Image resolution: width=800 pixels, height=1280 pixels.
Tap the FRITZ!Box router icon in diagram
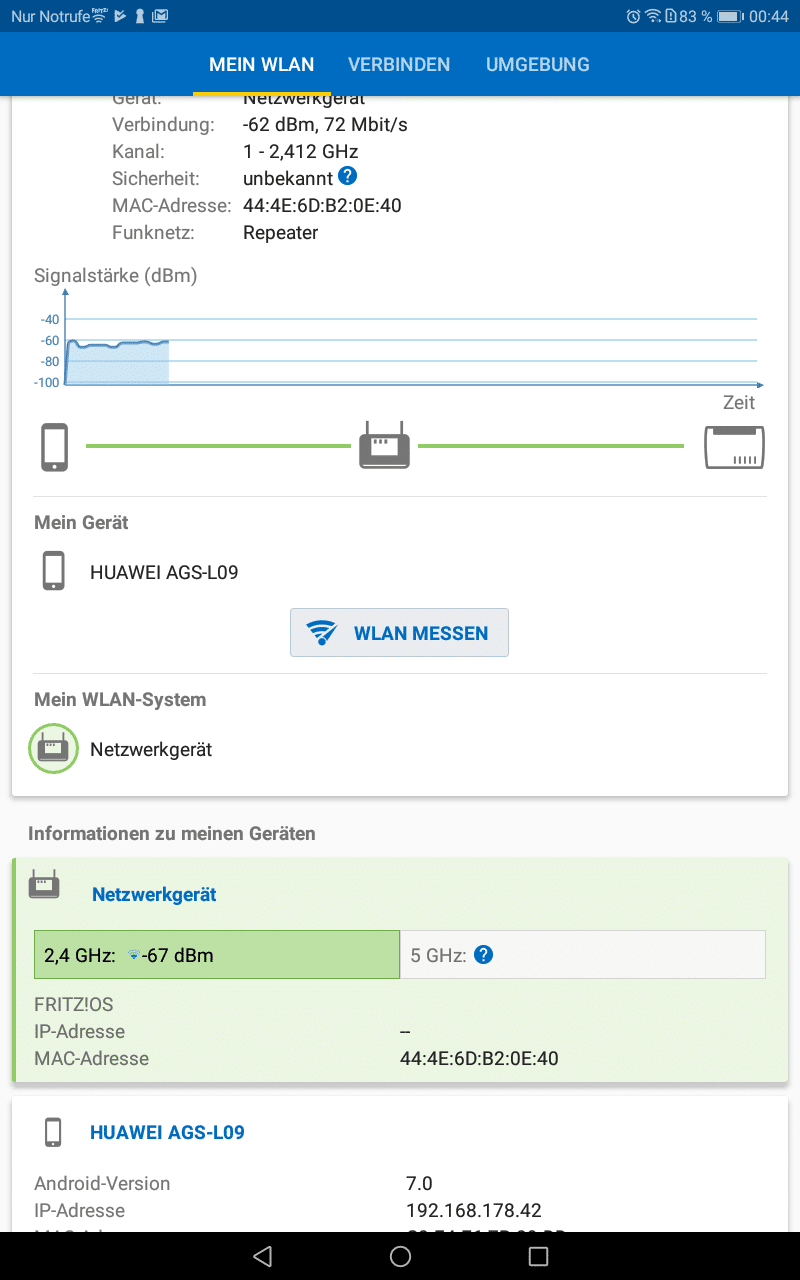(x=734, y=447)
